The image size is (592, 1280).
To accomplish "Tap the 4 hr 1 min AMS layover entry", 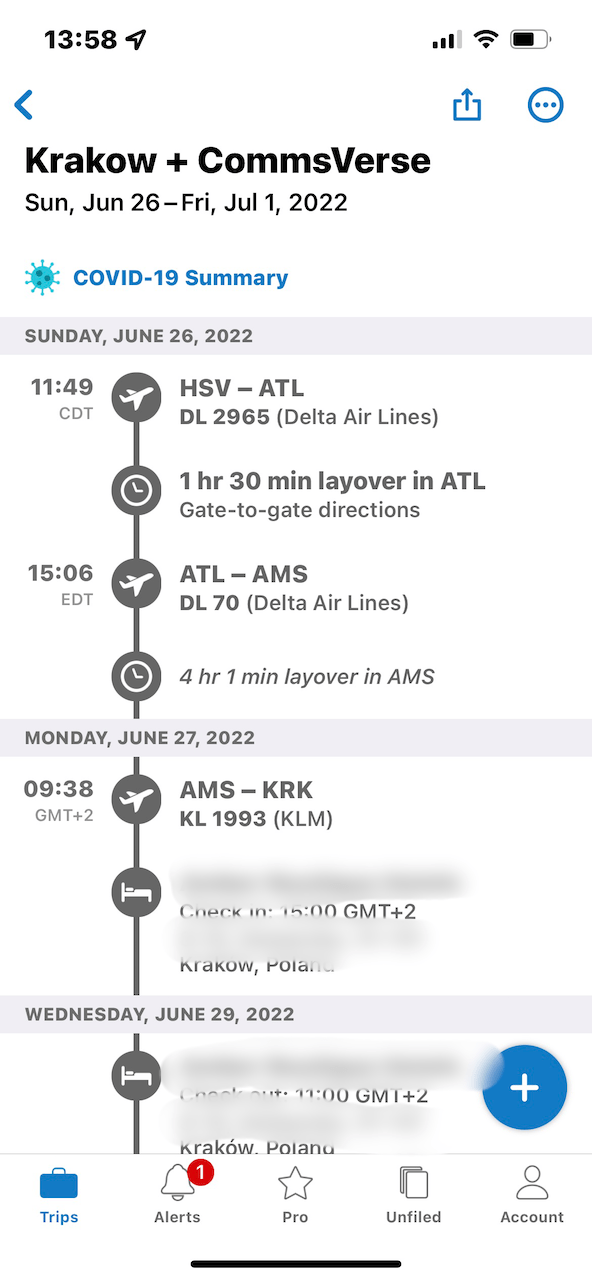I will [307, 676].
